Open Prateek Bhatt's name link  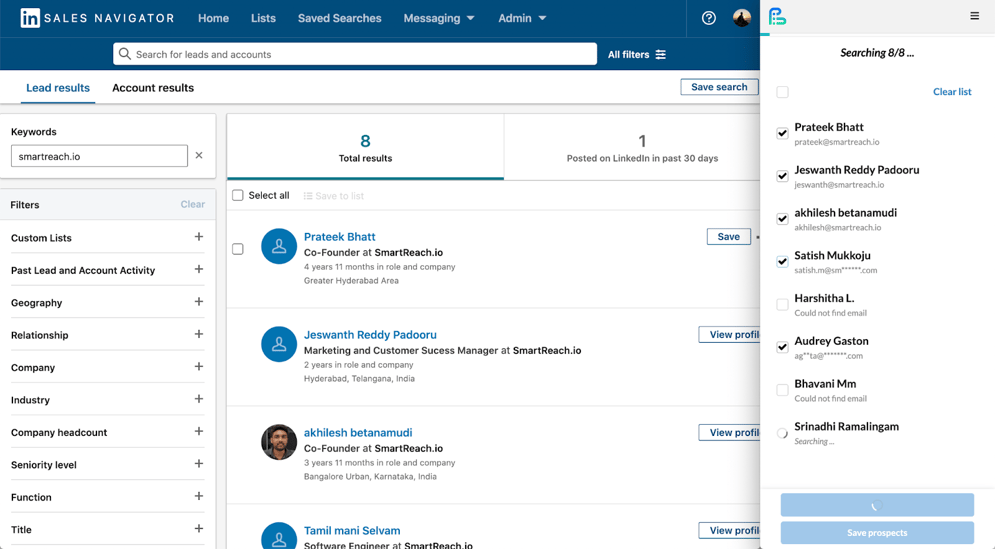339,237
